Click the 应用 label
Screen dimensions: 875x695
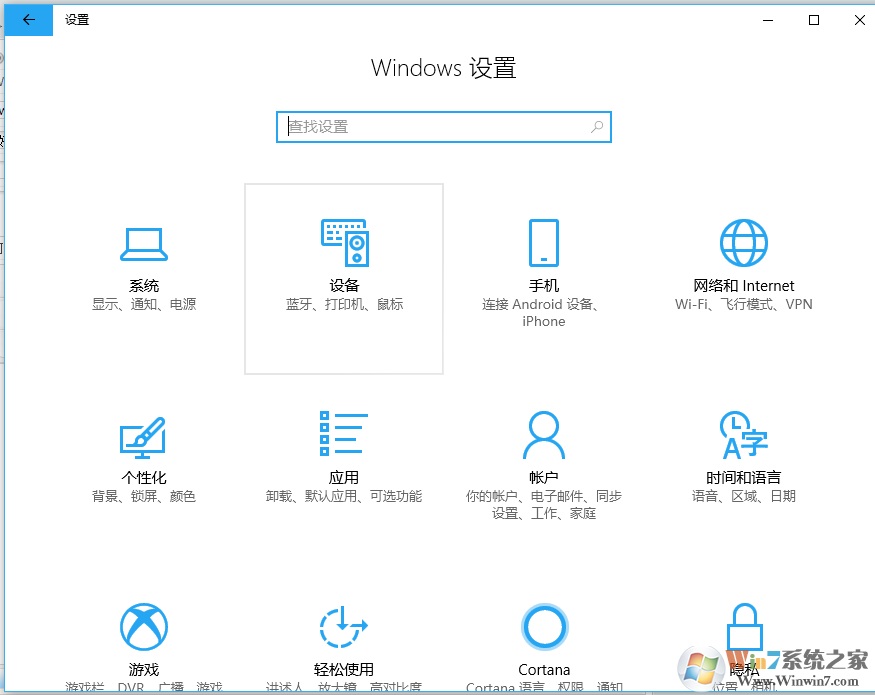pyautogui.click(x=344, y=478)
